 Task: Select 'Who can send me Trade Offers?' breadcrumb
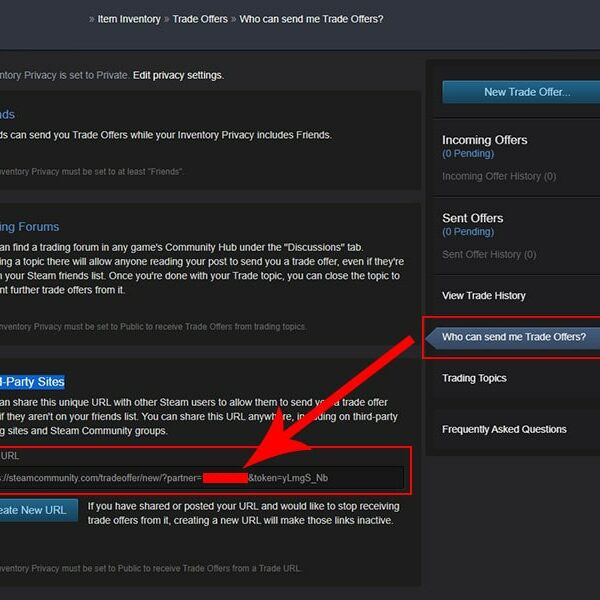pyautogui.click(x=311, y=19)
